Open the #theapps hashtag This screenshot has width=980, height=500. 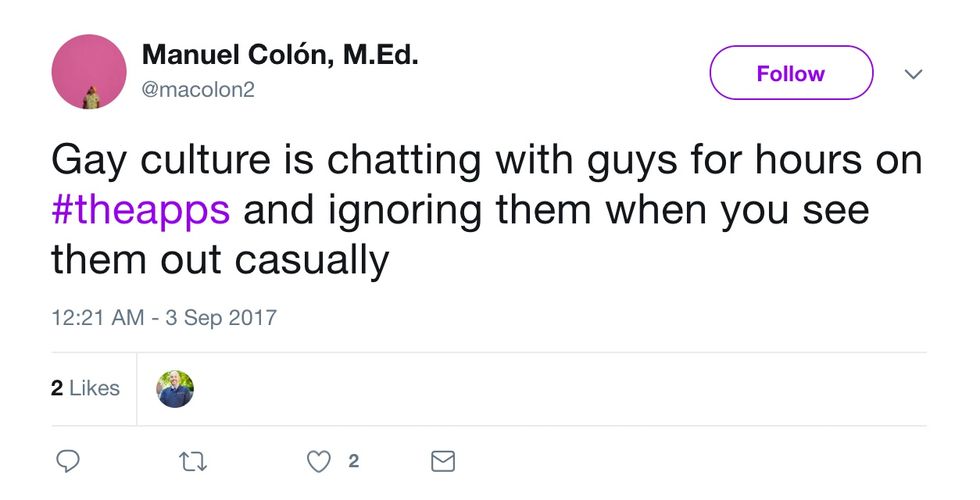pyautogui.click(x=141, y=211)
